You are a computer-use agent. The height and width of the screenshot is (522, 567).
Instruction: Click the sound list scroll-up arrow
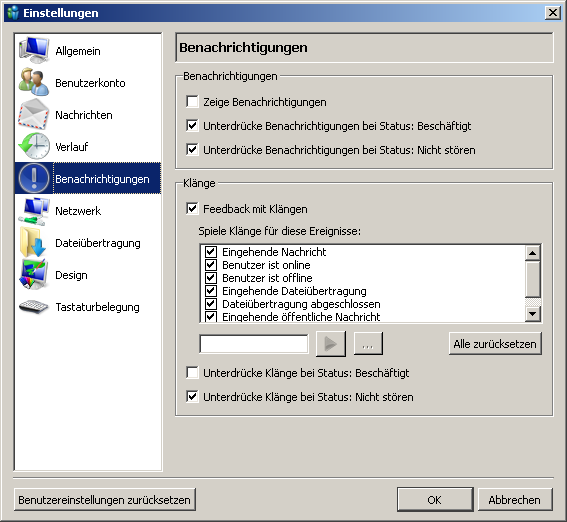(533, 253)
